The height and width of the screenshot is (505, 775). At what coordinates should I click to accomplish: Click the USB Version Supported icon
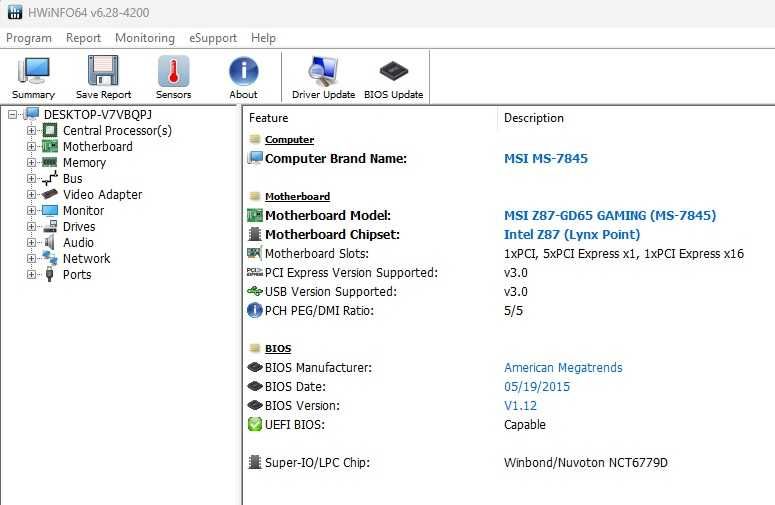click(255, 292)
